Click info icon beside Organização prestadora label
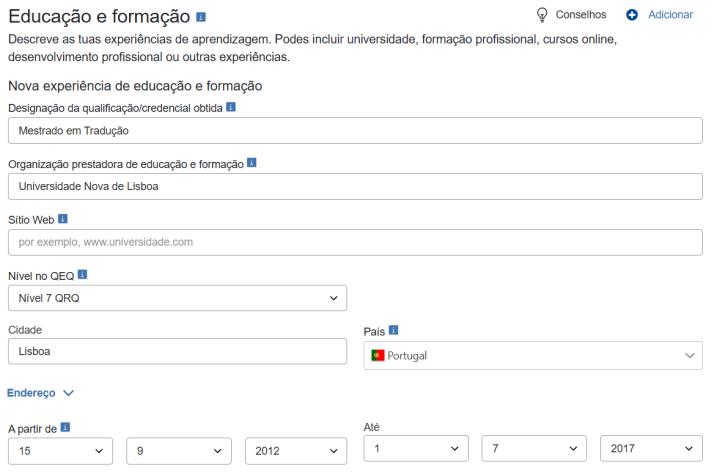Viewport: 720px width, 473px height. [251, 162]
